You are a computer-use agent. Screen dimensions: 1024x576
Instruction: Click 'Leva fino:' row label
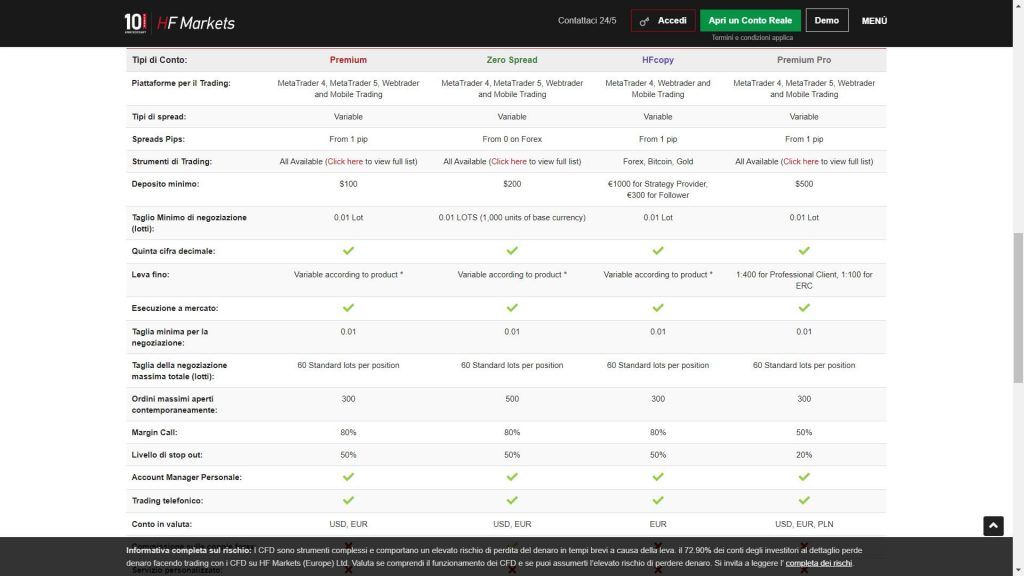click(x=150, y=274)
